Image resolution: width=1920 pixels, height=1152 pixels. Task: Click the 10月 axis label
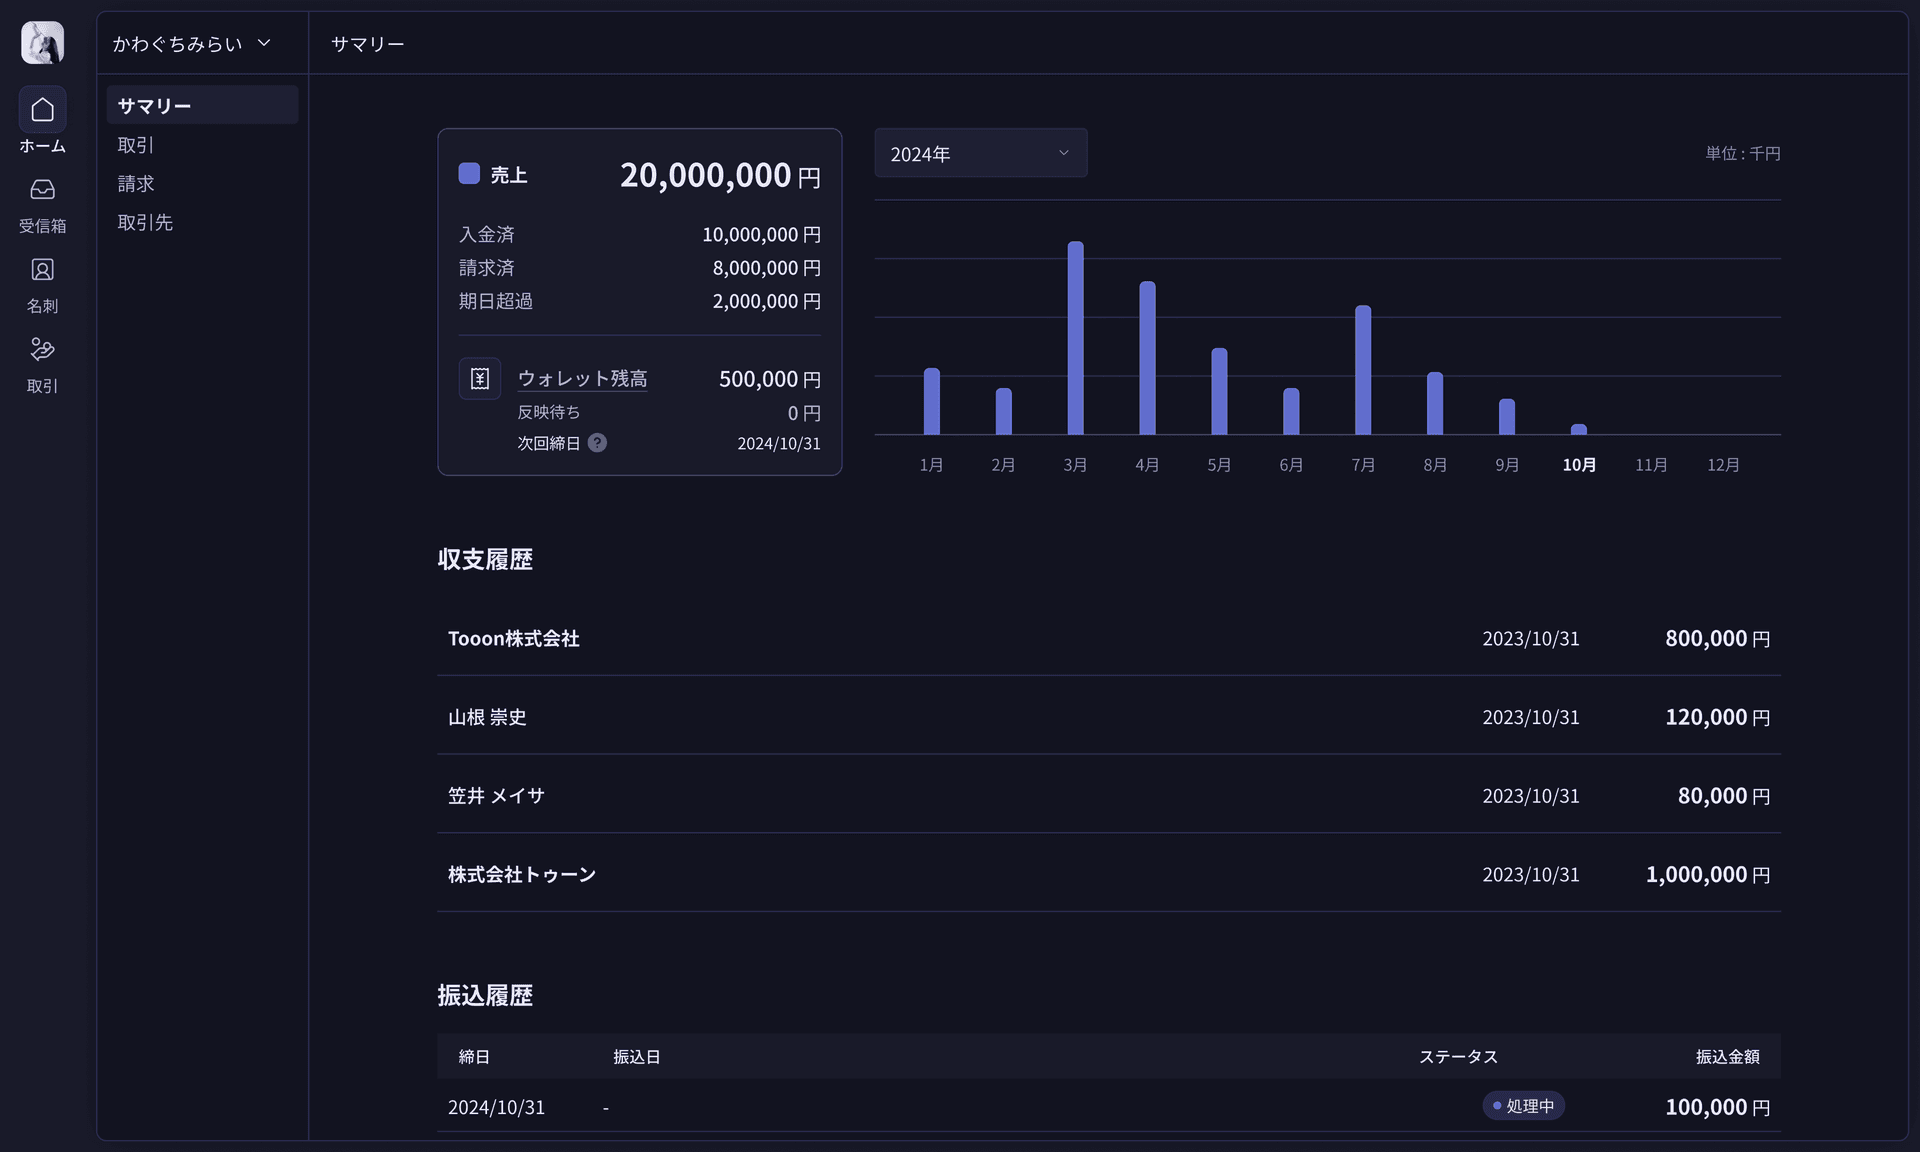tap(1579, 465)
